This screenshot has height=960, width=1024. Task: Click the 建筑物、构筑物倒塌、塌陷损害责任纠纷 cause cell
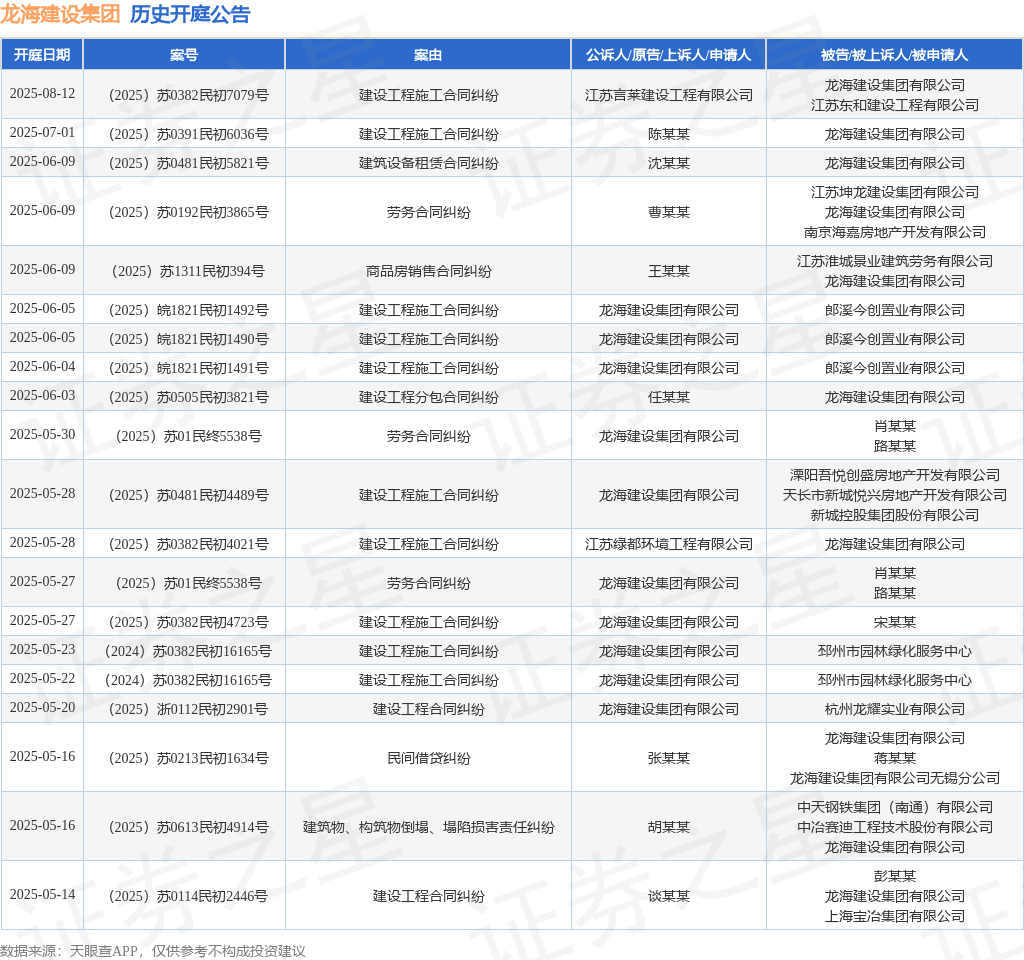pos(428,827)
